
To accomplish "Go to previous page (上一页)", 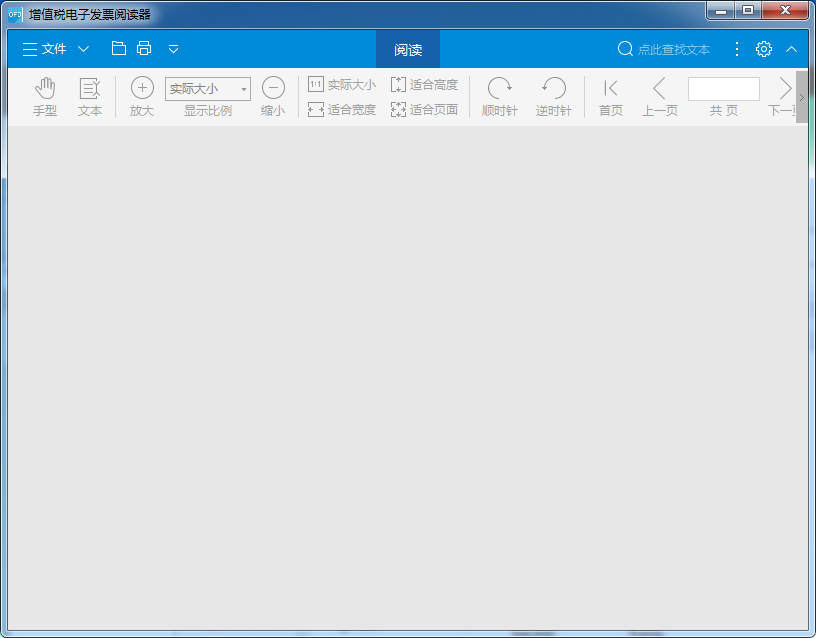I will [659, 96].
